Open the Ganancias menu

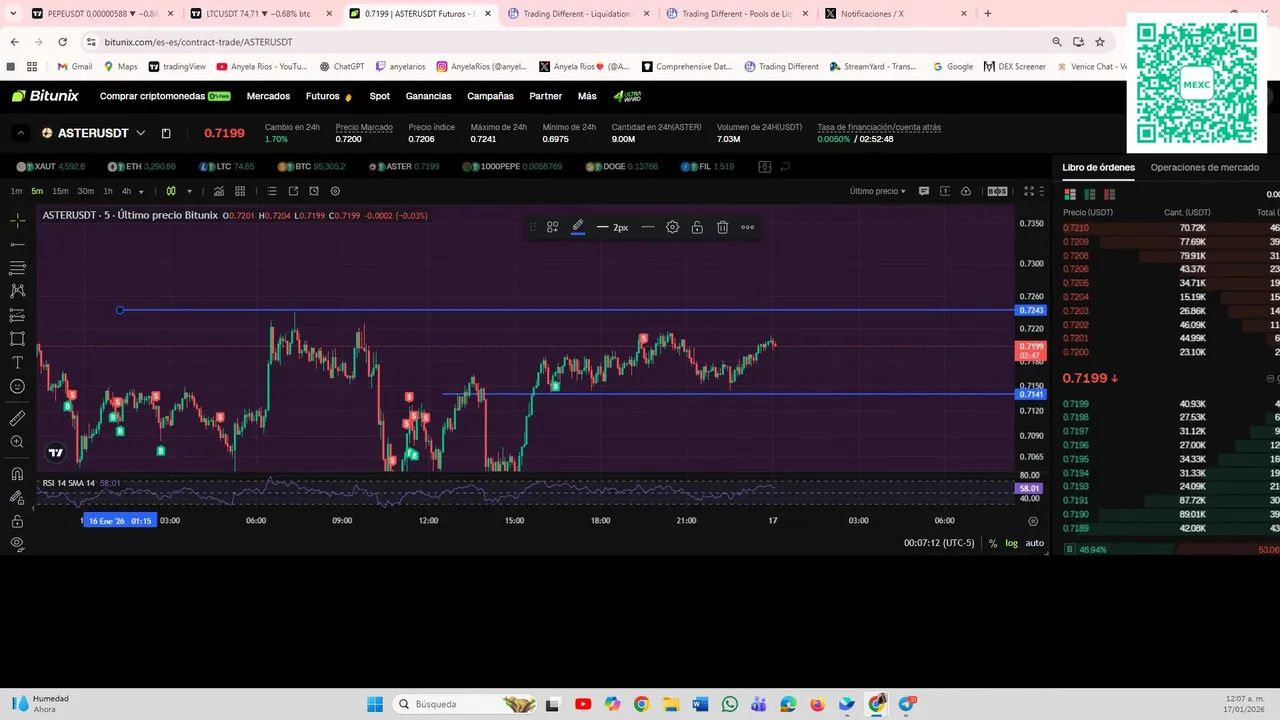[x=428, y=96]
